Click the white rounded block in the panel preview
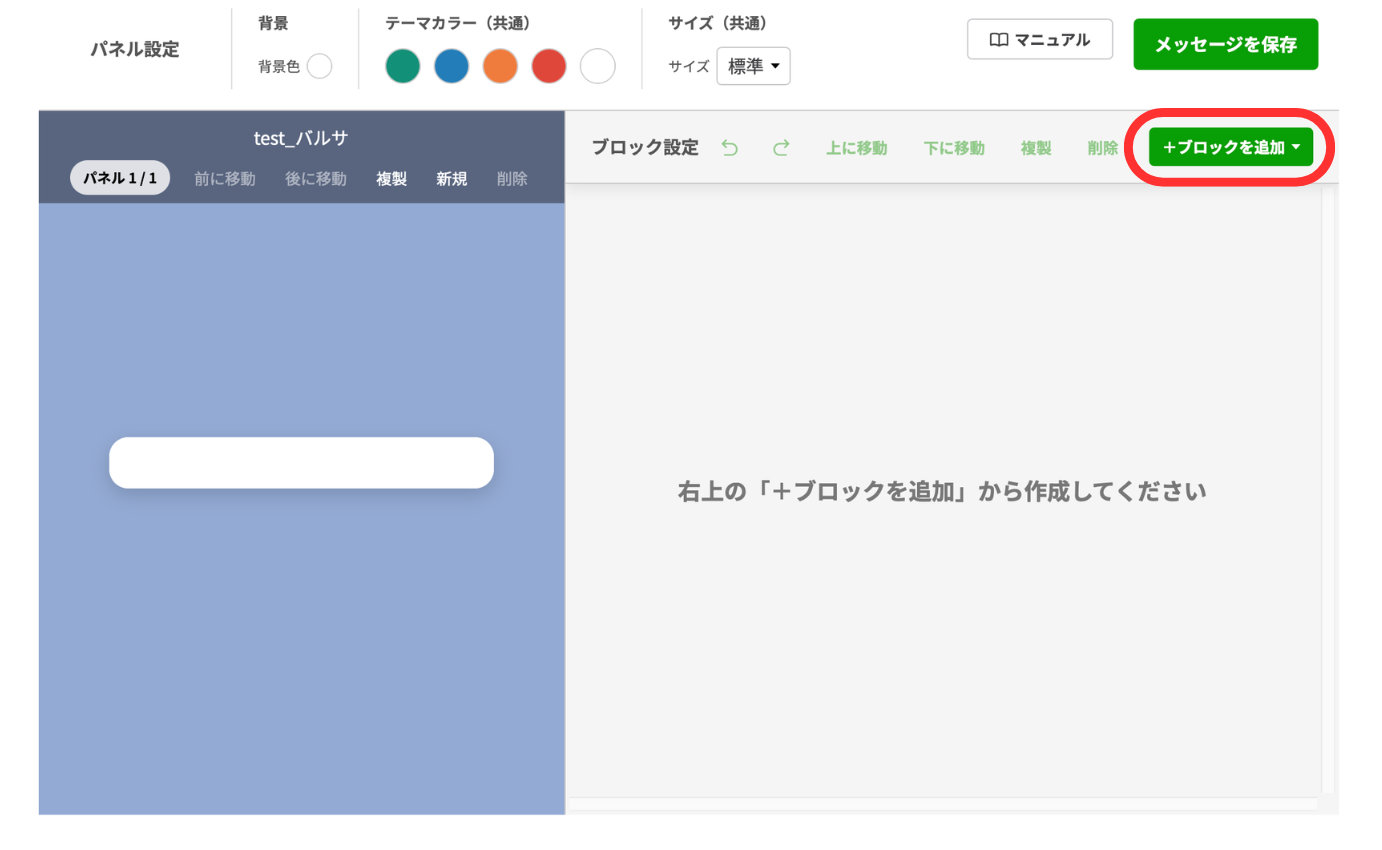 [301, 462]
